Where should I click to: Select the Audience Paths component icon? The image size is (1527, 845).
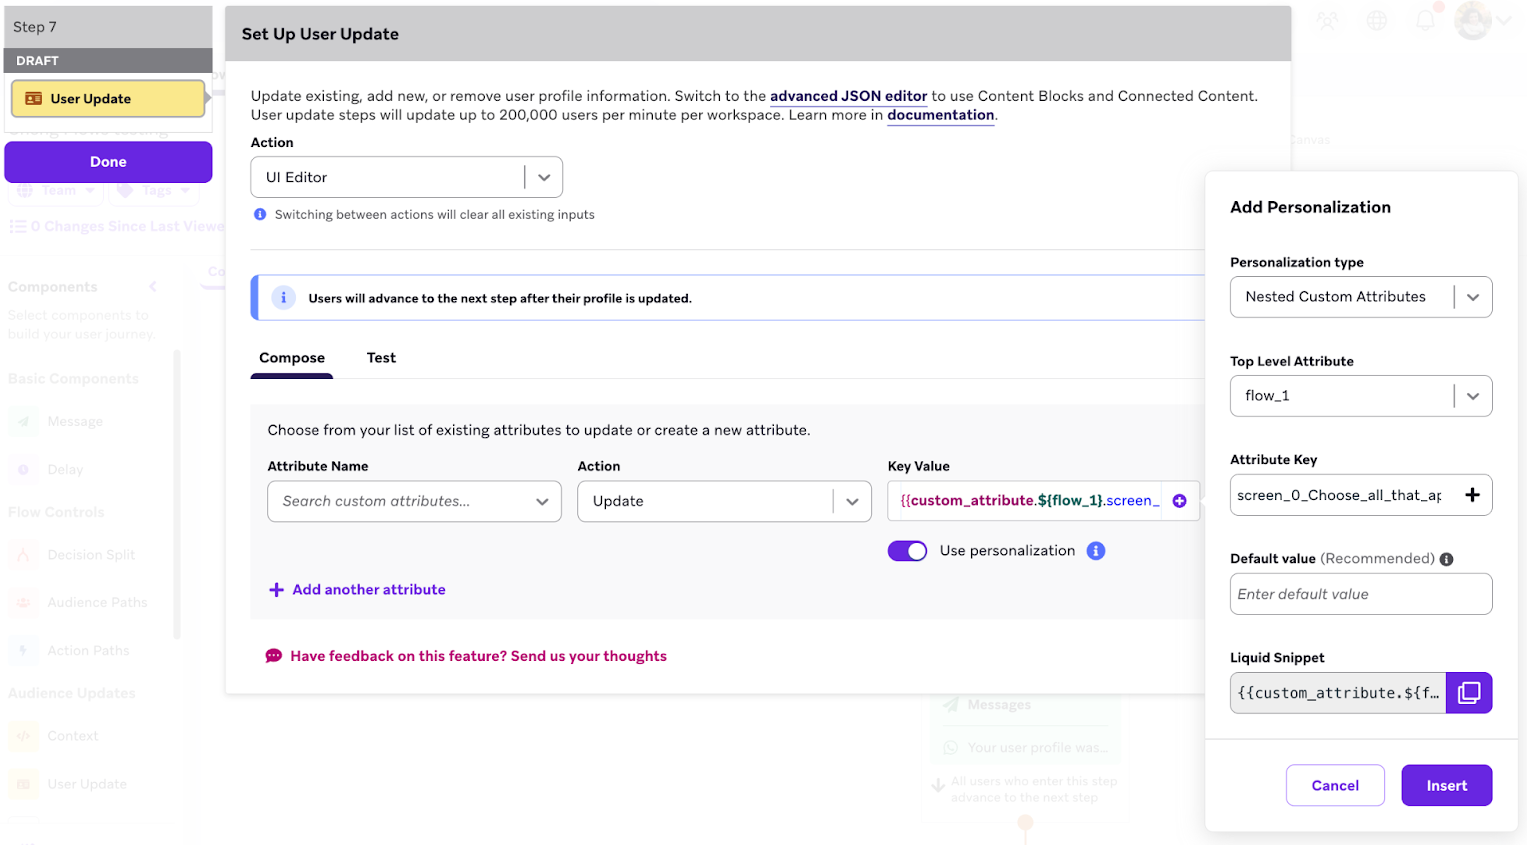(22, 601)
